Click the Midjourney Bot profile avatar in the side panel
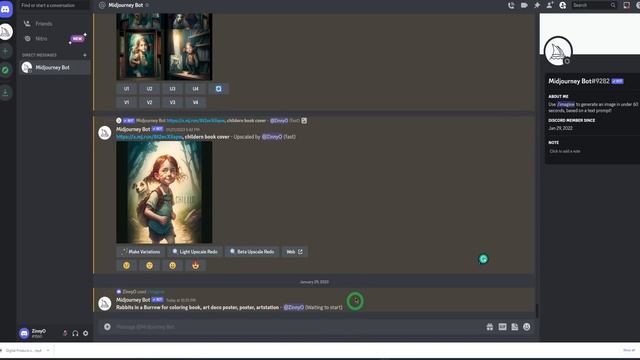 (558, 51)
